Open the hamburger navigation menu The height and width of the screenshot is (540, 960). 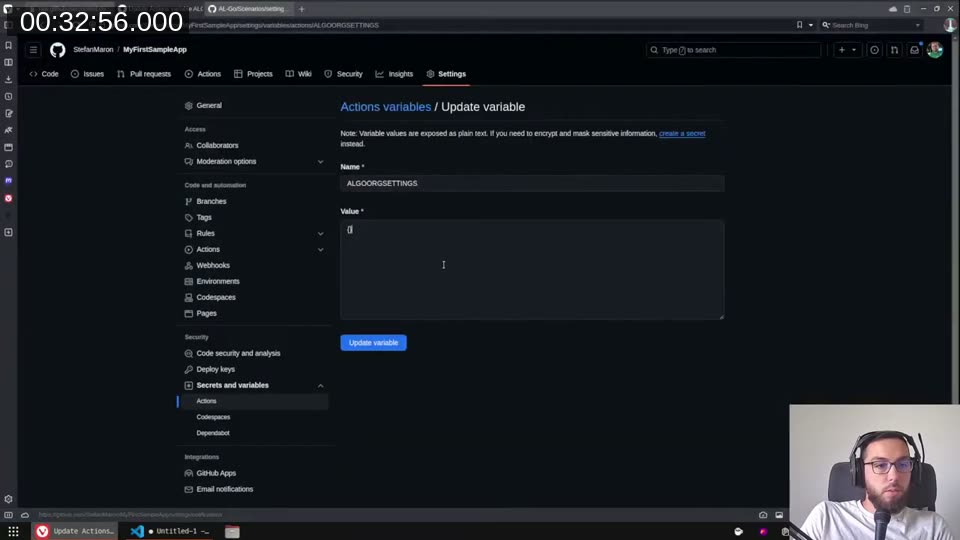34,50
